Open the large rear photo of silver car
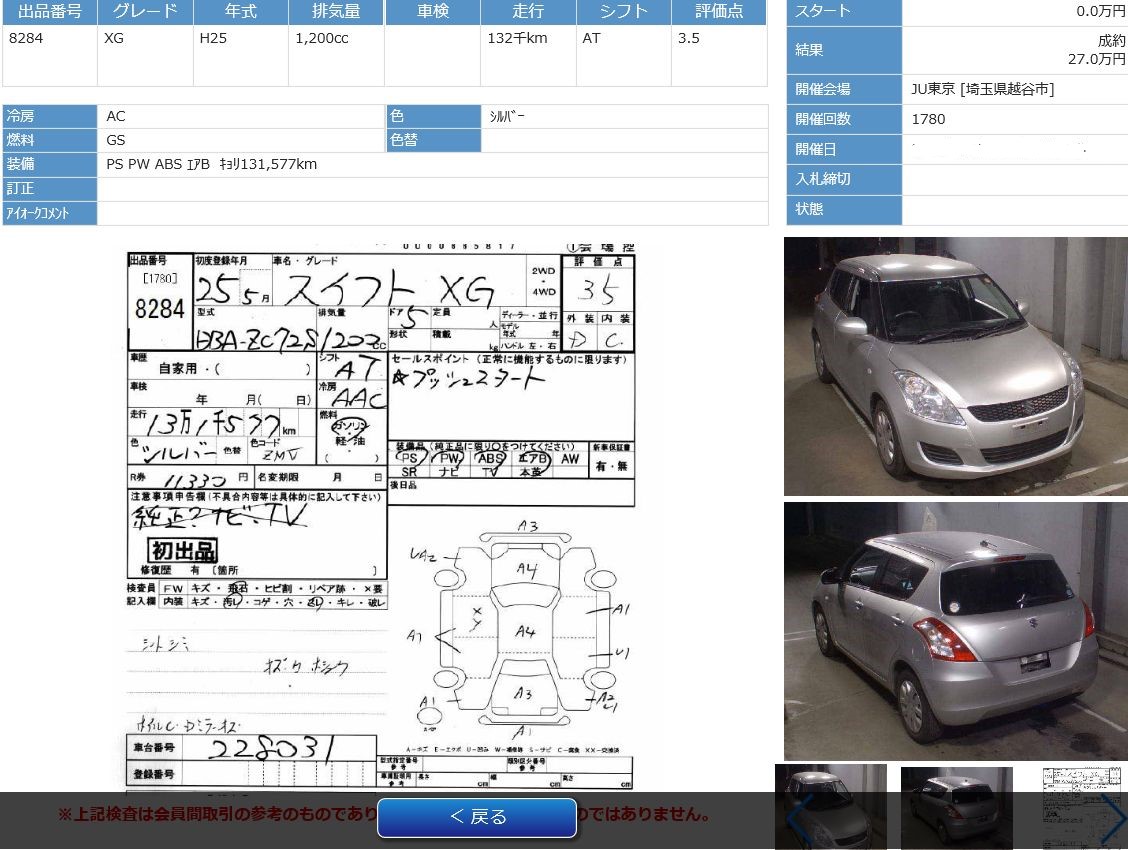 [x=955, y=631]
